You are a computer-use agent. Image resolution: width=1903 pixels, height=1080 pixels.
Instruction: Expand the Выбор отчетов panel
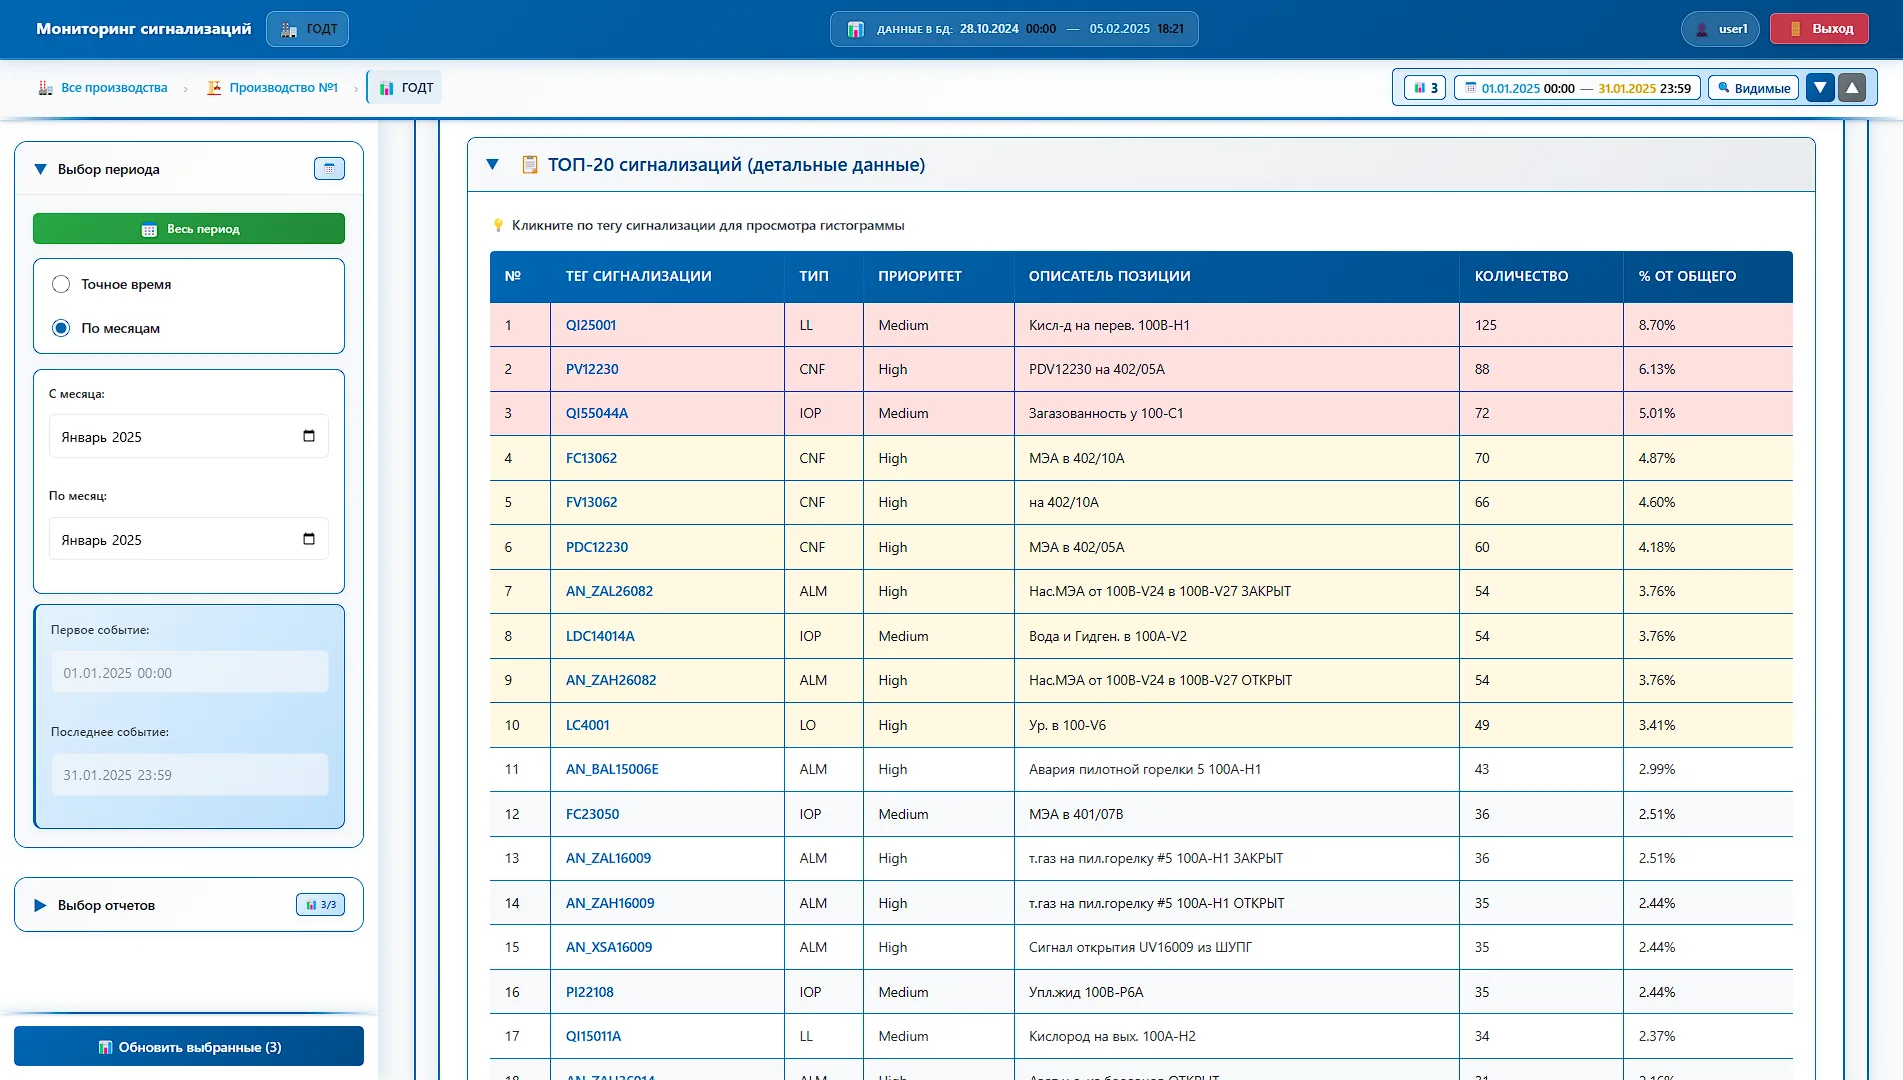pyautogui.click(x=41, y=905)
